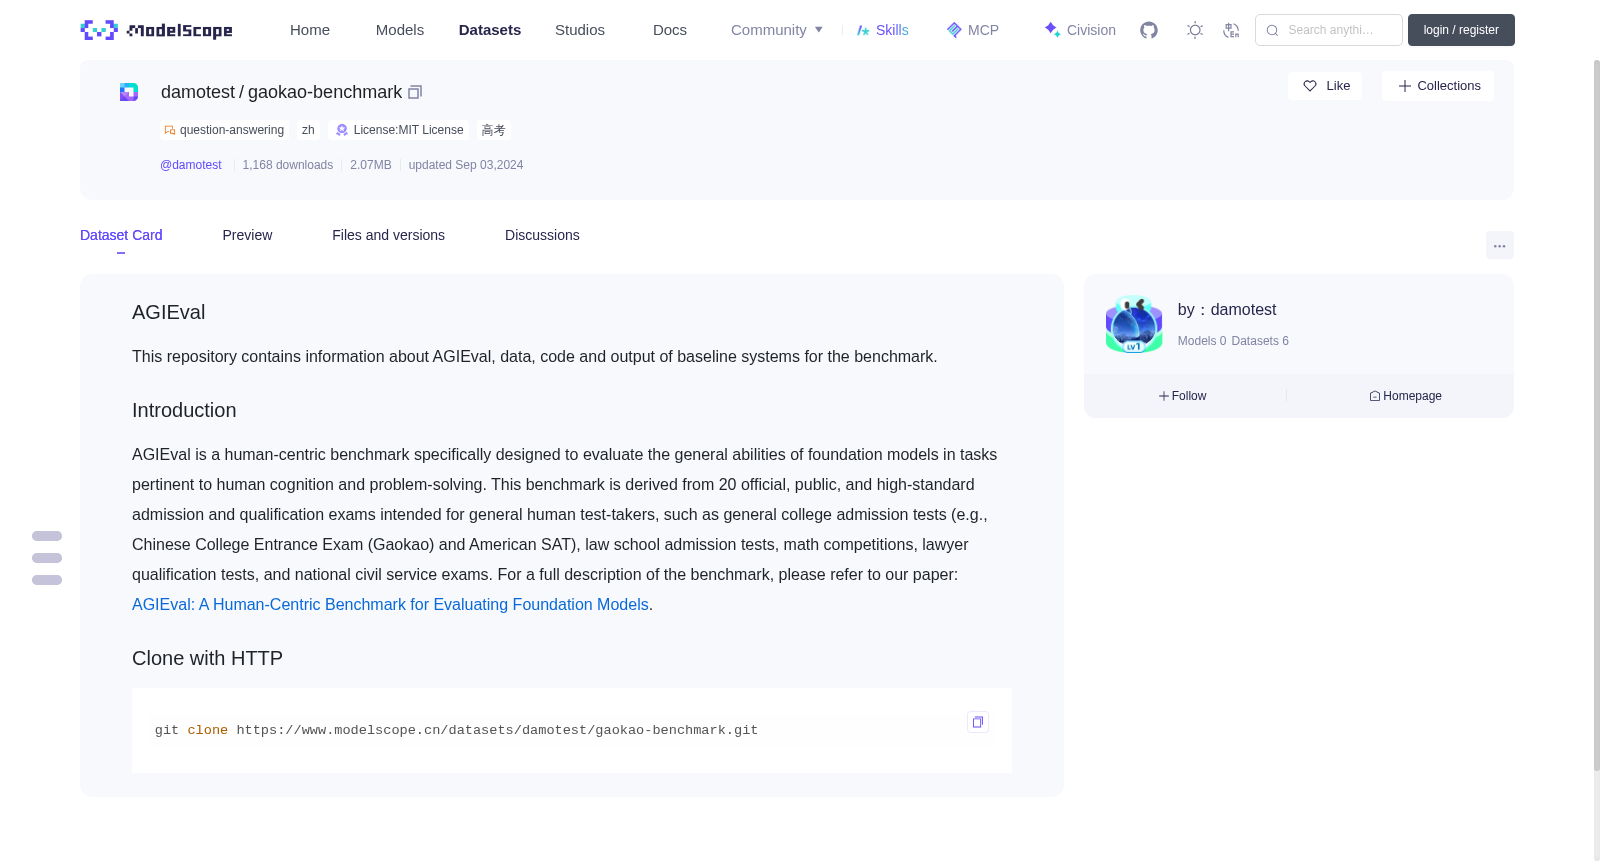1600x861 pixels.
Task: Switch language with the translate icon
Action: [x=1231, y=30]
